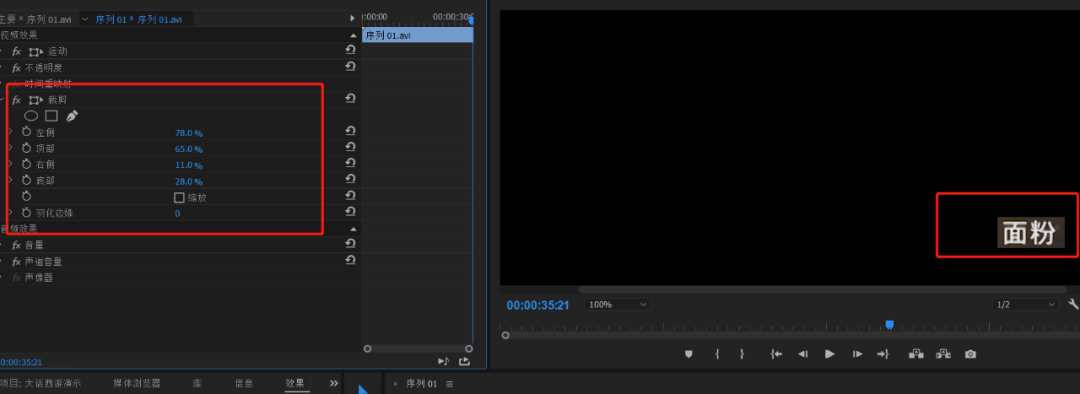This screenshot has height=394, width=1080.
Task: Toggle the fx switch for 运动 effect
Action: pos(17,52)
